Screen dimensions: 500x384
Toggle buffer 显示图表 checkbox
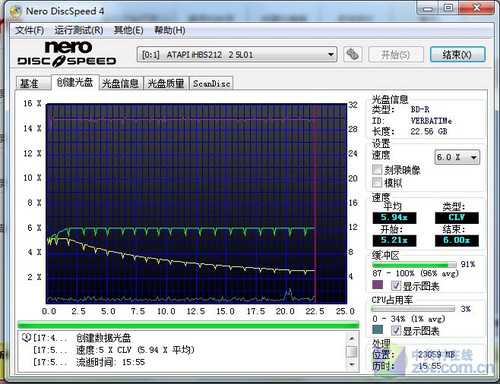tap(396, 285)
